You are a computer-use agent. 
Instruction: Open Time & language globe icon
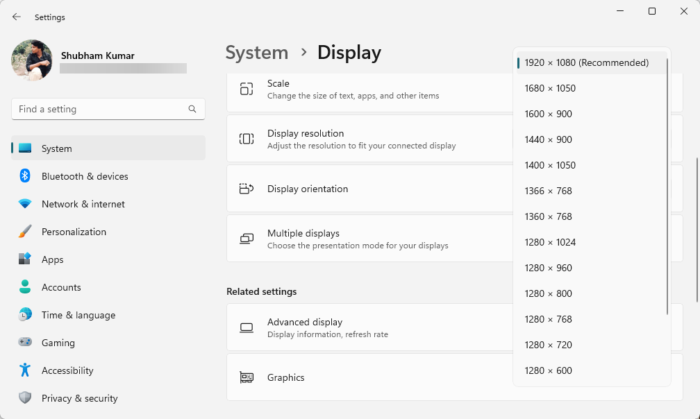(25, 315)
